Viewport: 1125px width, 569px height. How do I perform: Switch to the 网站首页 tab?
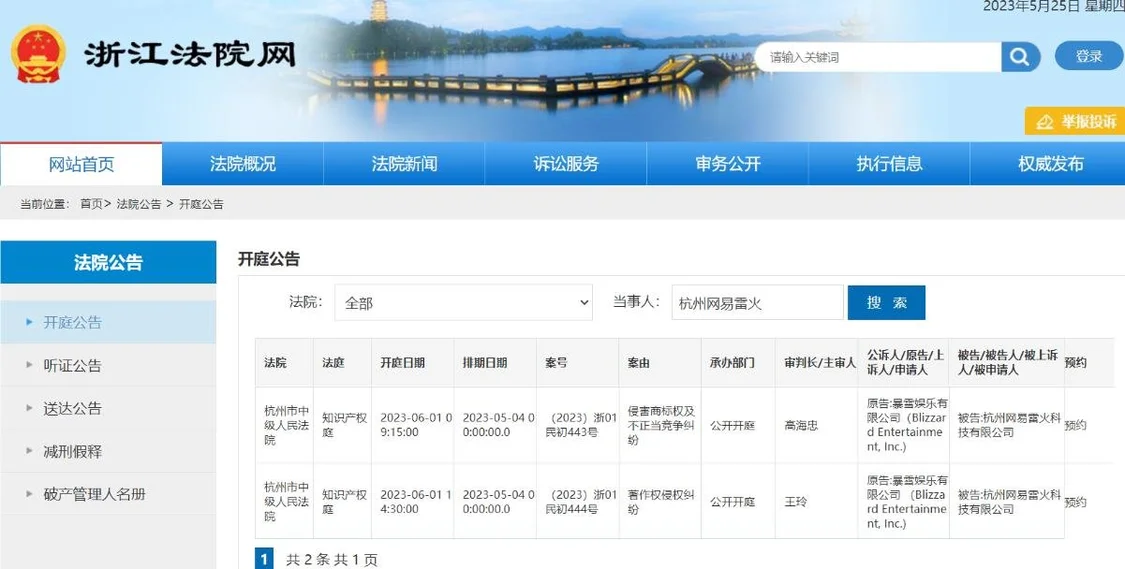(x=81, y=164)
